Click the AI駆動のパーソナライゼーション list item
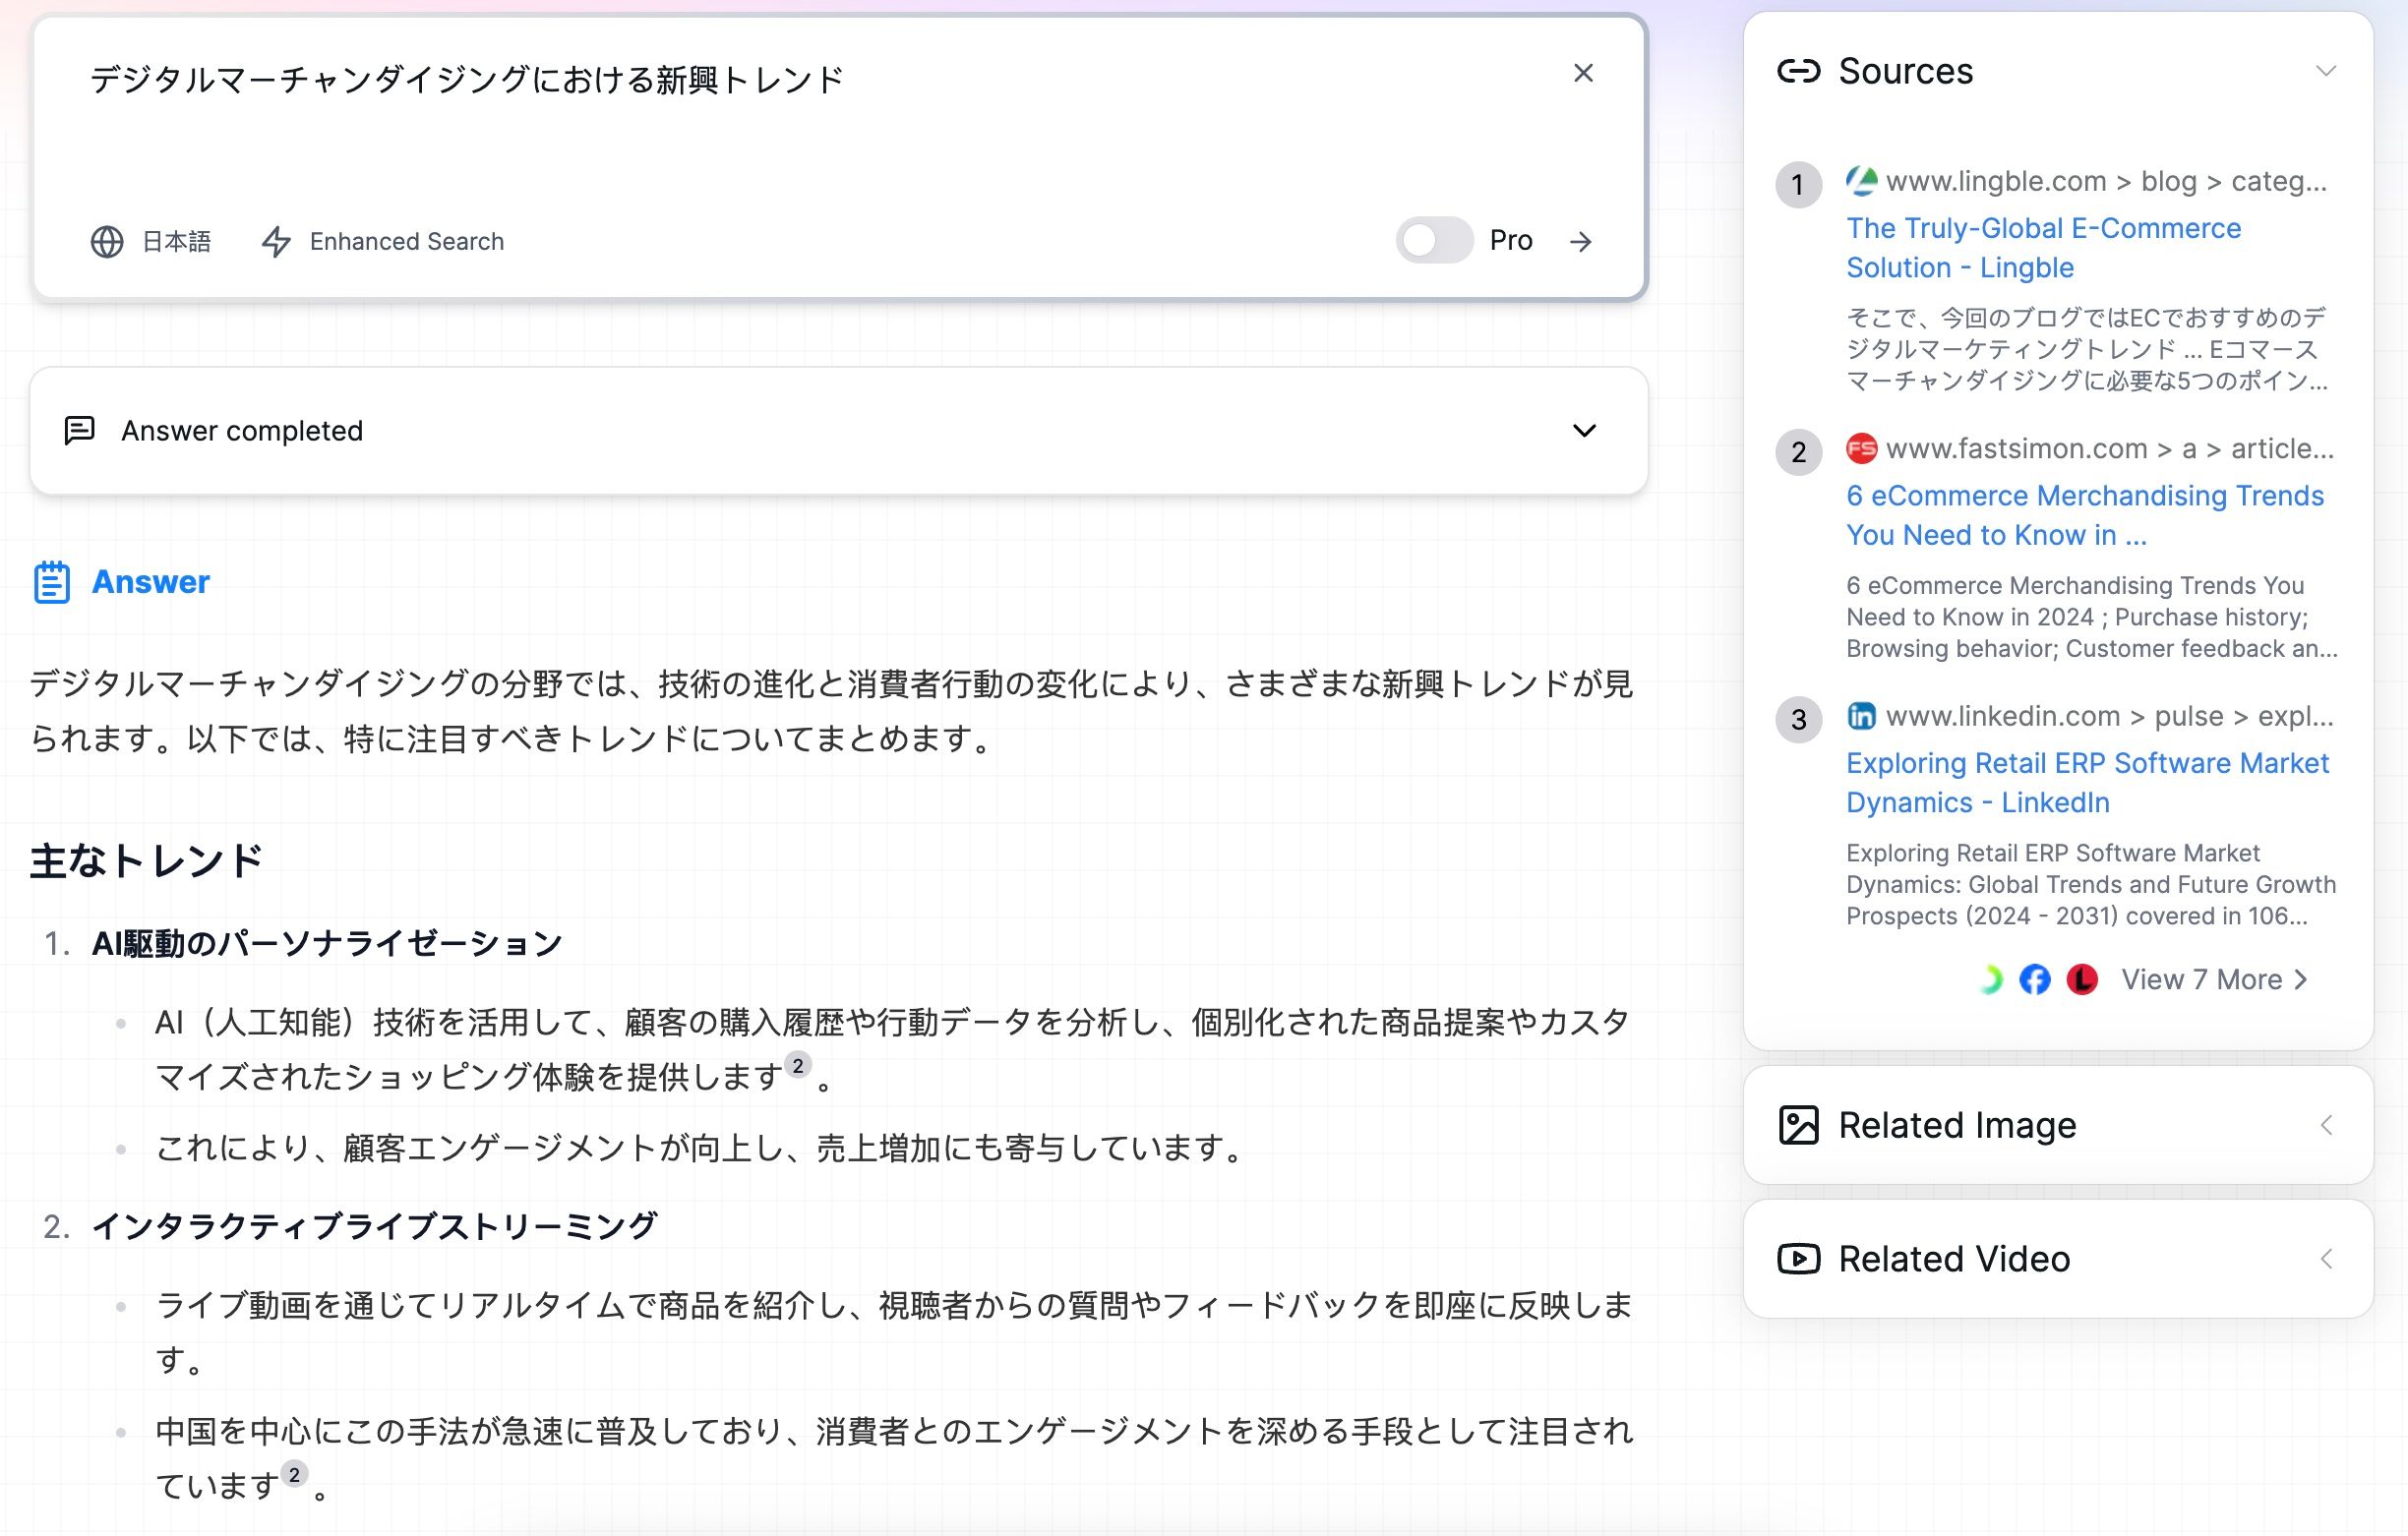The height and width of the screenshot is (1536, 2408). [327, 944]
